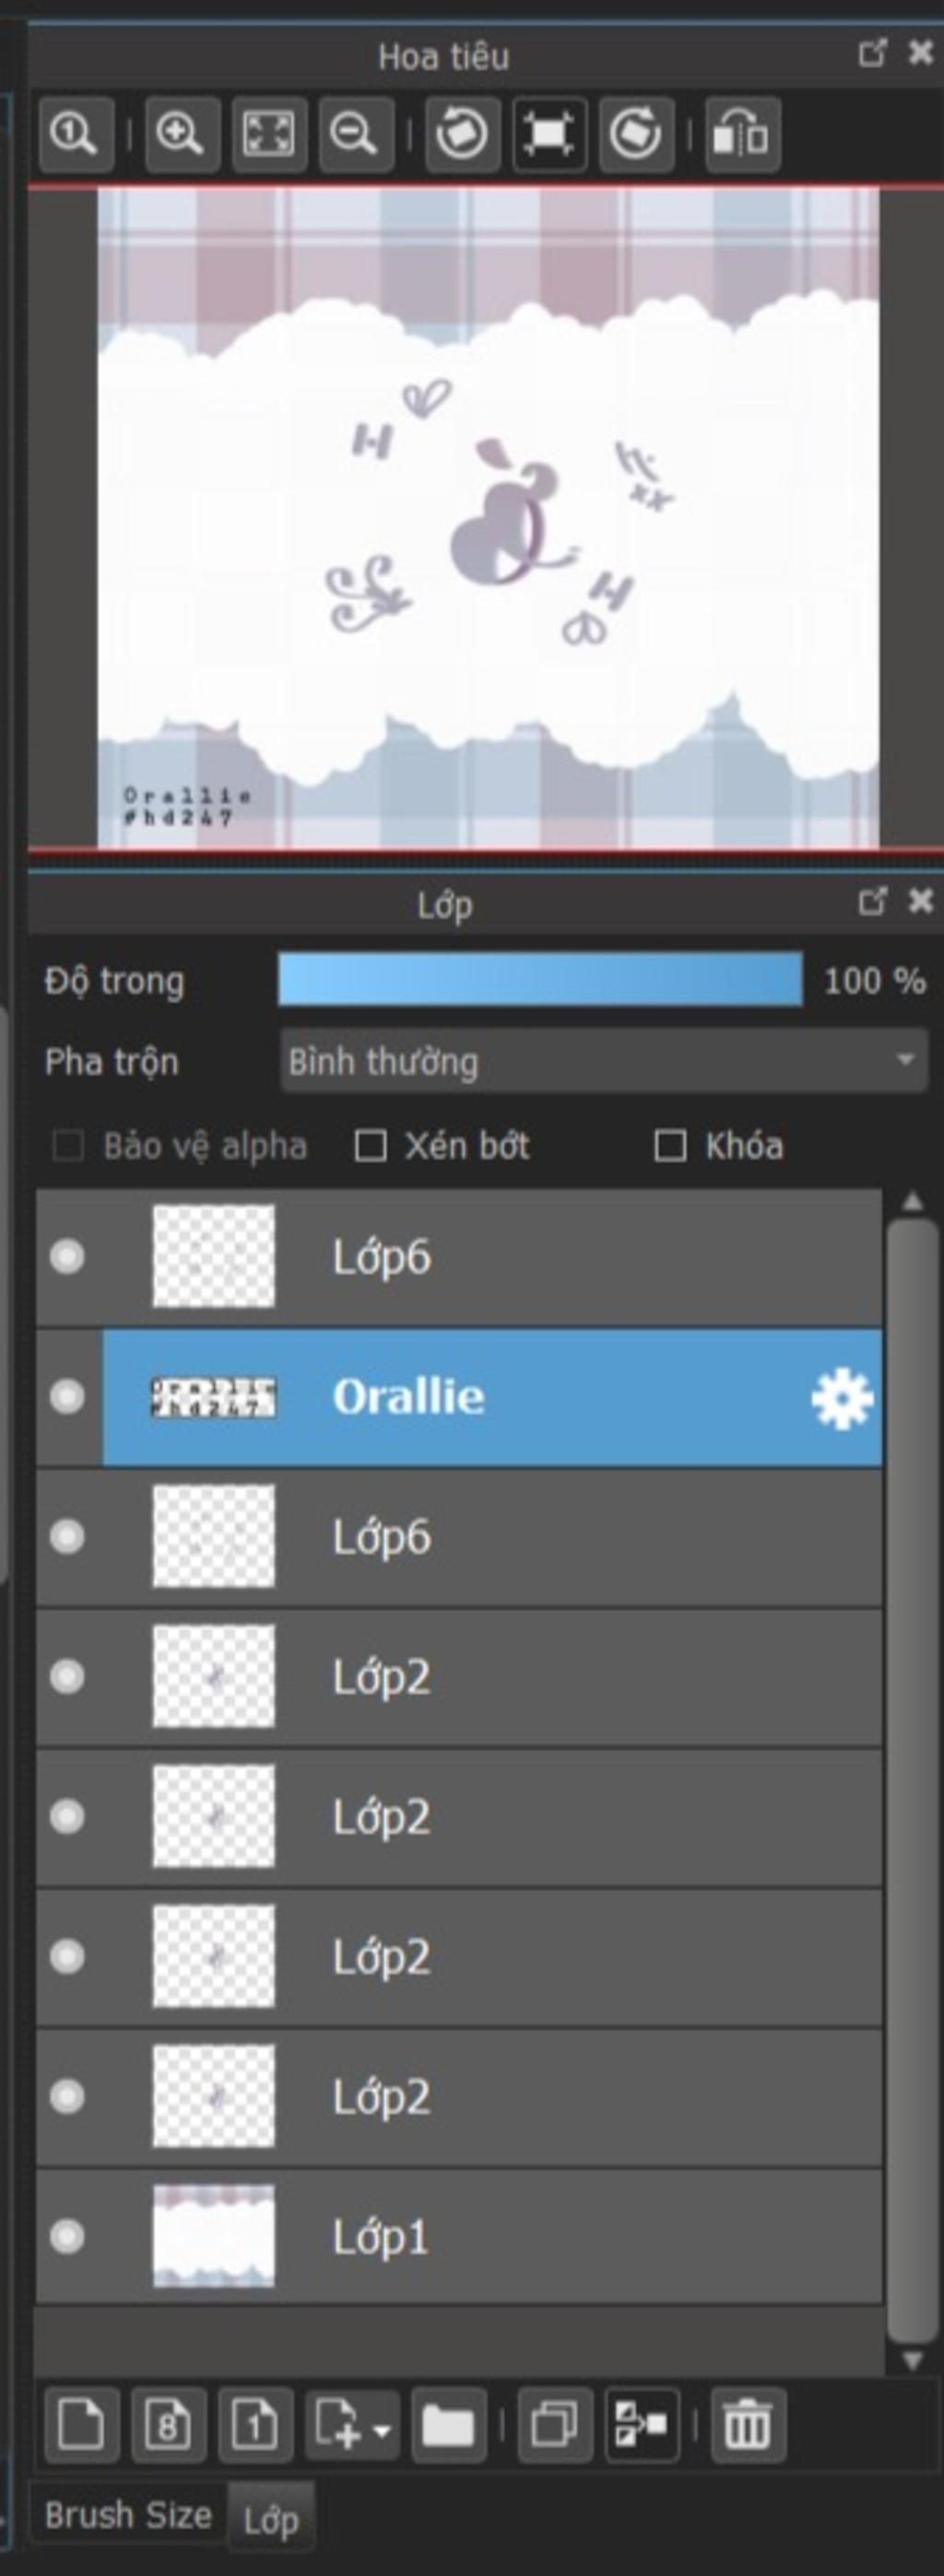Enable the Xén bớt clipping checkbox
This screenshot has width=944, height=2576.
point(371,1146)
